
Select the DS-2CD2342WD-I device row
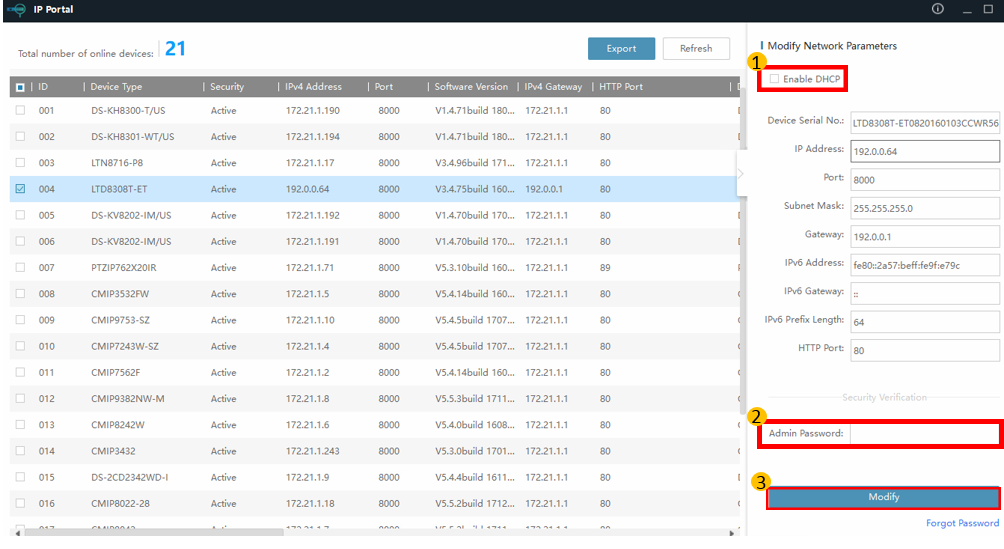point(375,477)
